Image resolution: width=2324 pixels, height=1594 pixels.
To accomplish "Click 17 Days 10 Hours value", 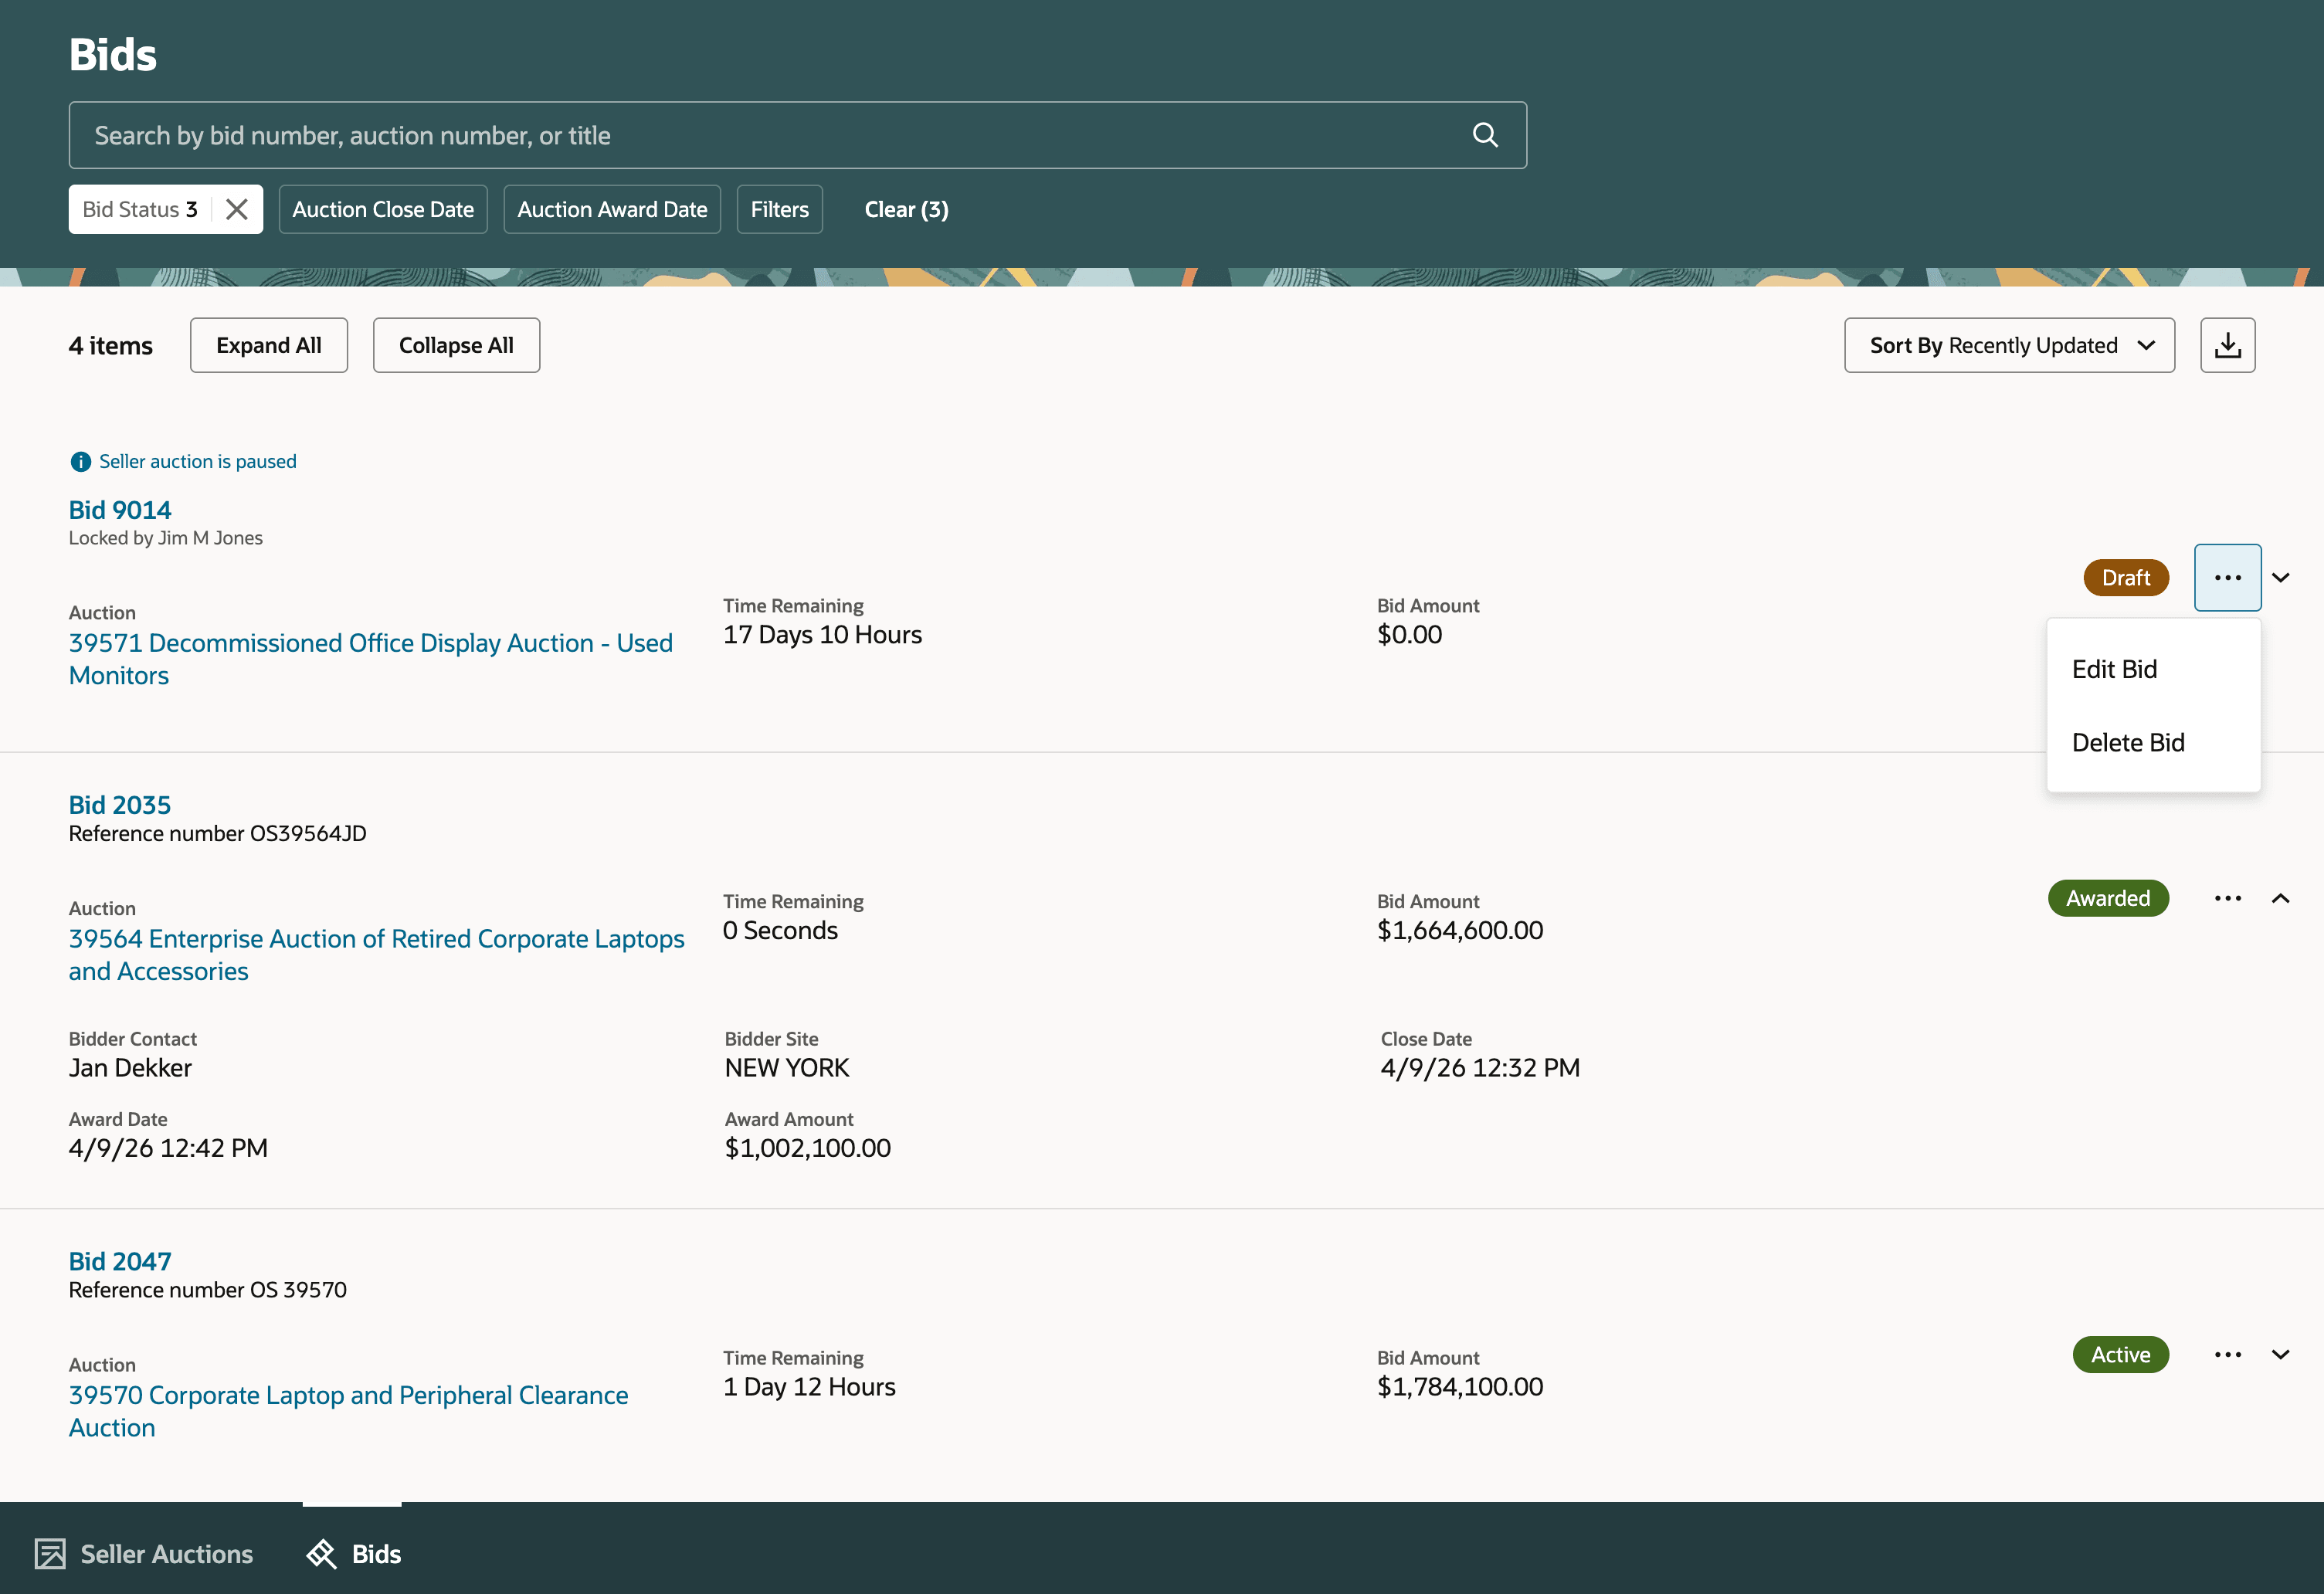I will [823, 635].
